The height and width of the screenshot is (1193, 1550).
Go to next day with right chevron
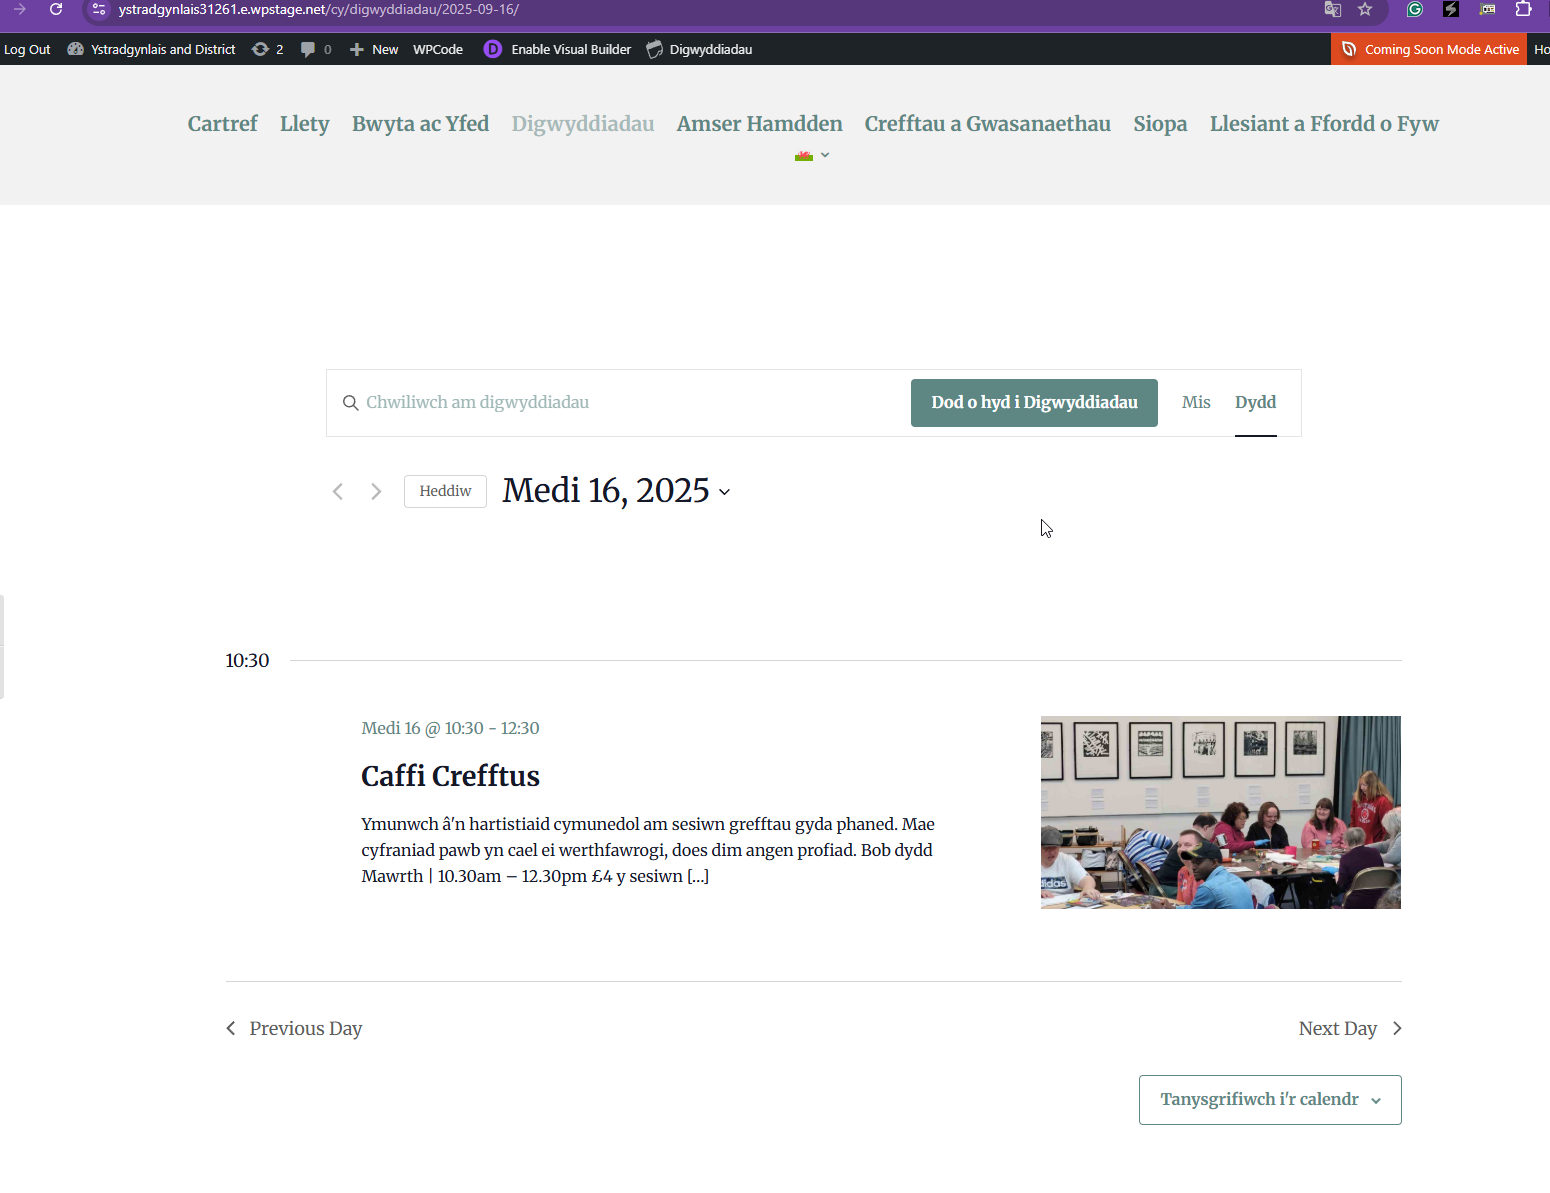(376, 491)
